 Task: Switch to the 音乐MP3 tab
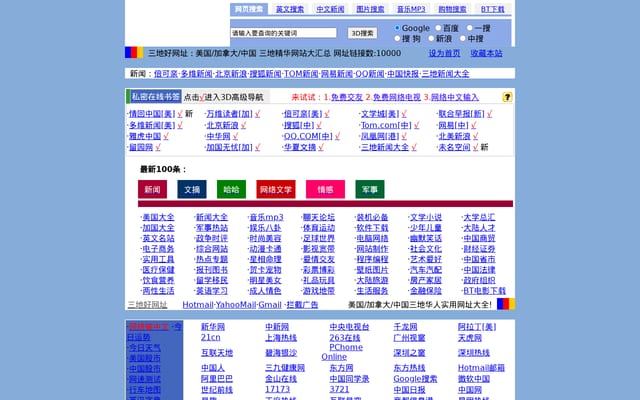[411, 9]
